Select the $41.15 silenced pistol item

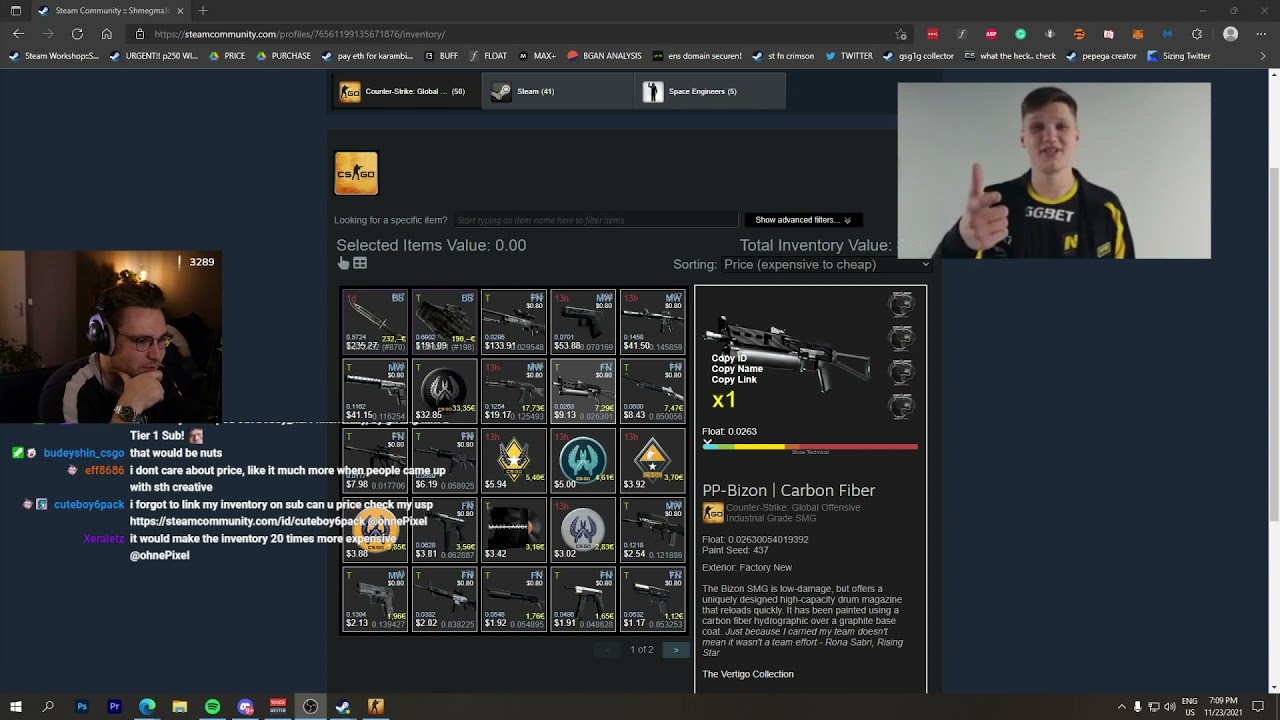tap(375, 391)
